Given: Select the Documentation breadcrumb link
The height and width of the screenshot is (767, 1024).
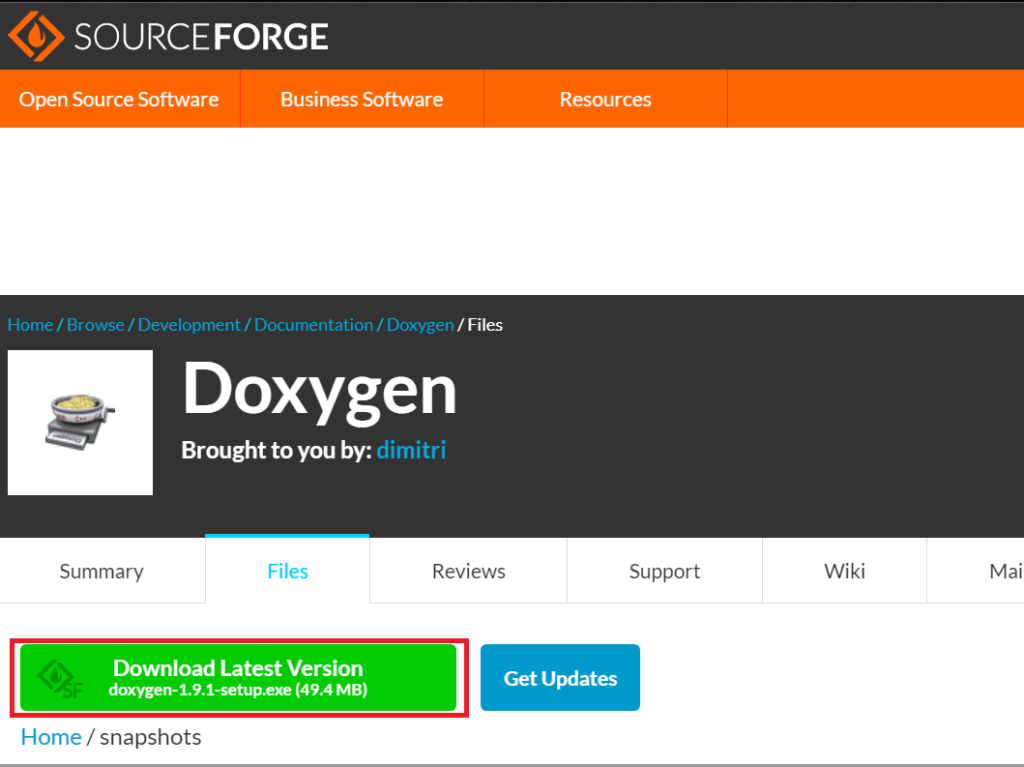Looking at the screenshot, I should (313, 325).
